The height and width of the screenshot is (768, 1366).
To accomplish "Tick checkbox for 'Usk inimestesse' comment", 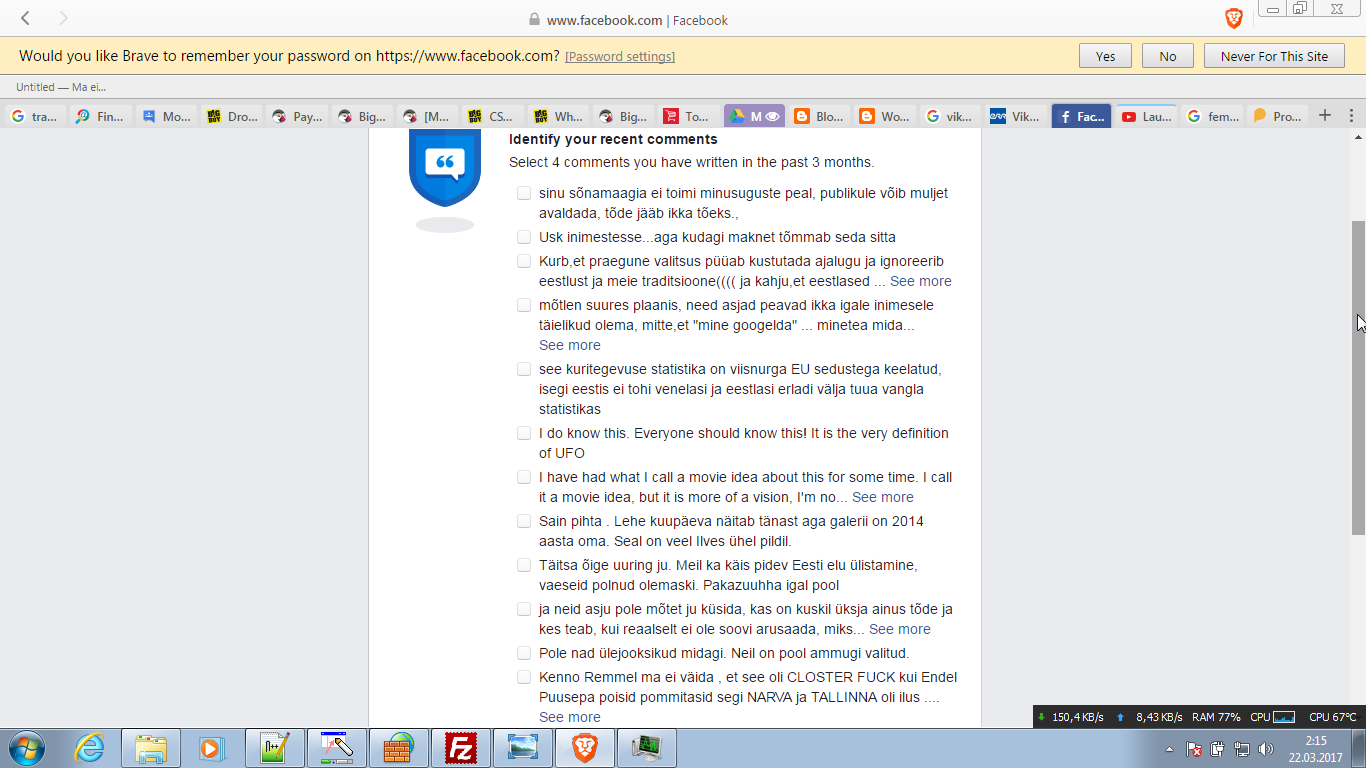I will pyautogui.click(x=524, y=237).
